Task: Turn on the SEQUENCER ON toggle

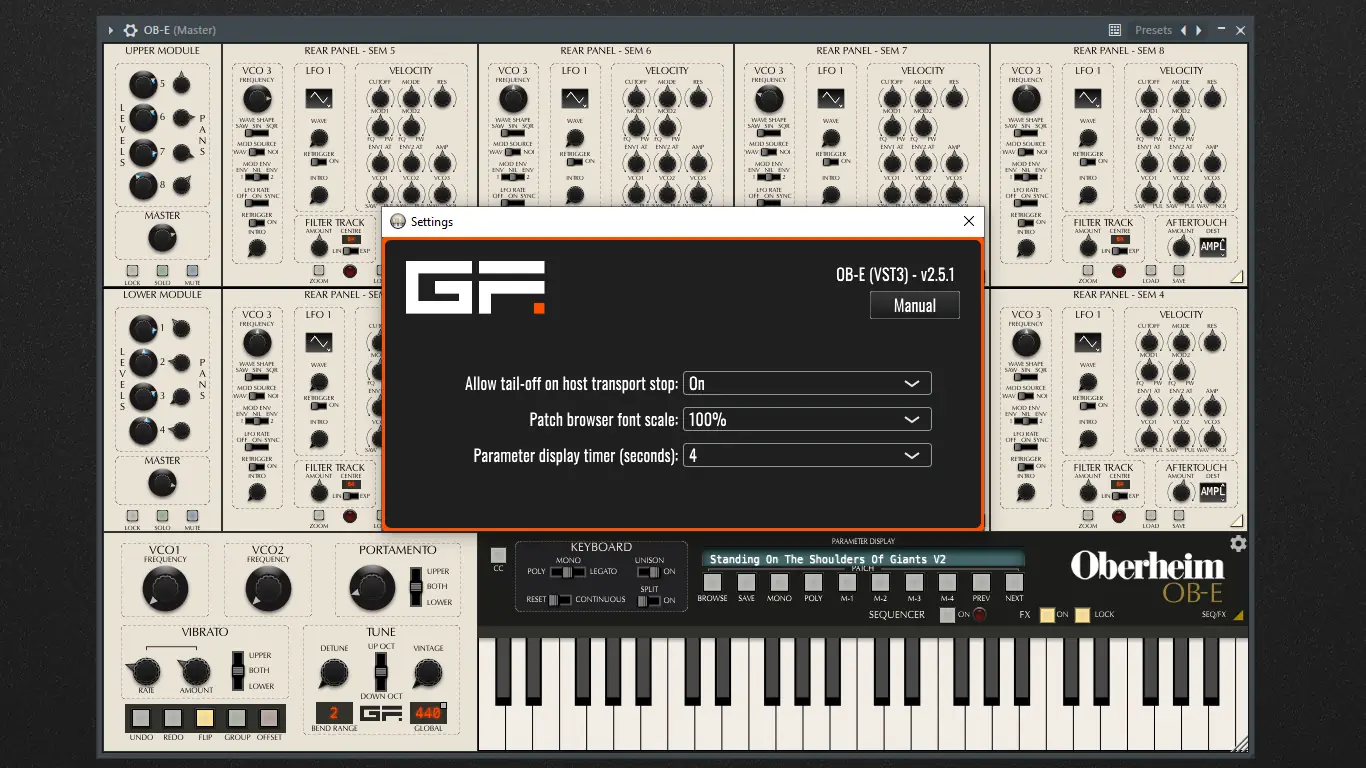Action: [x=947, y=616]
